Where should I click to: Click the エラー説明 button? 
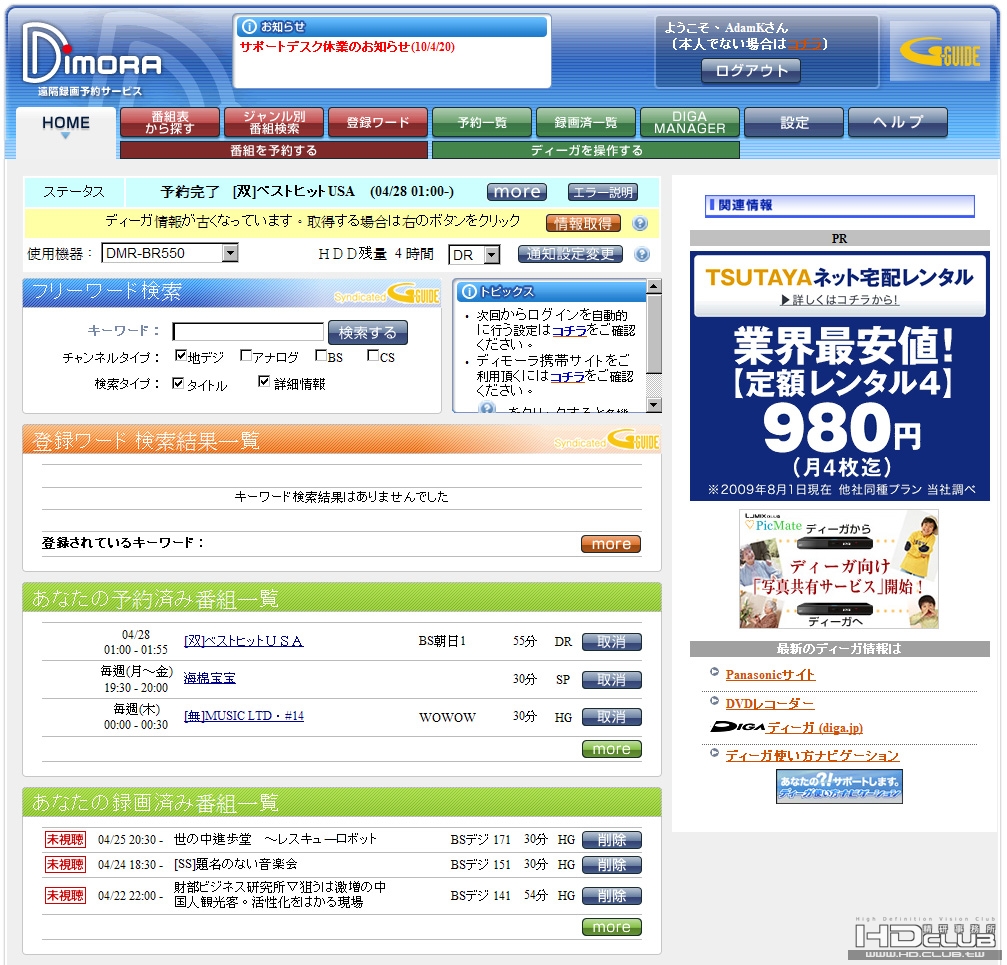tap(602, 192)
